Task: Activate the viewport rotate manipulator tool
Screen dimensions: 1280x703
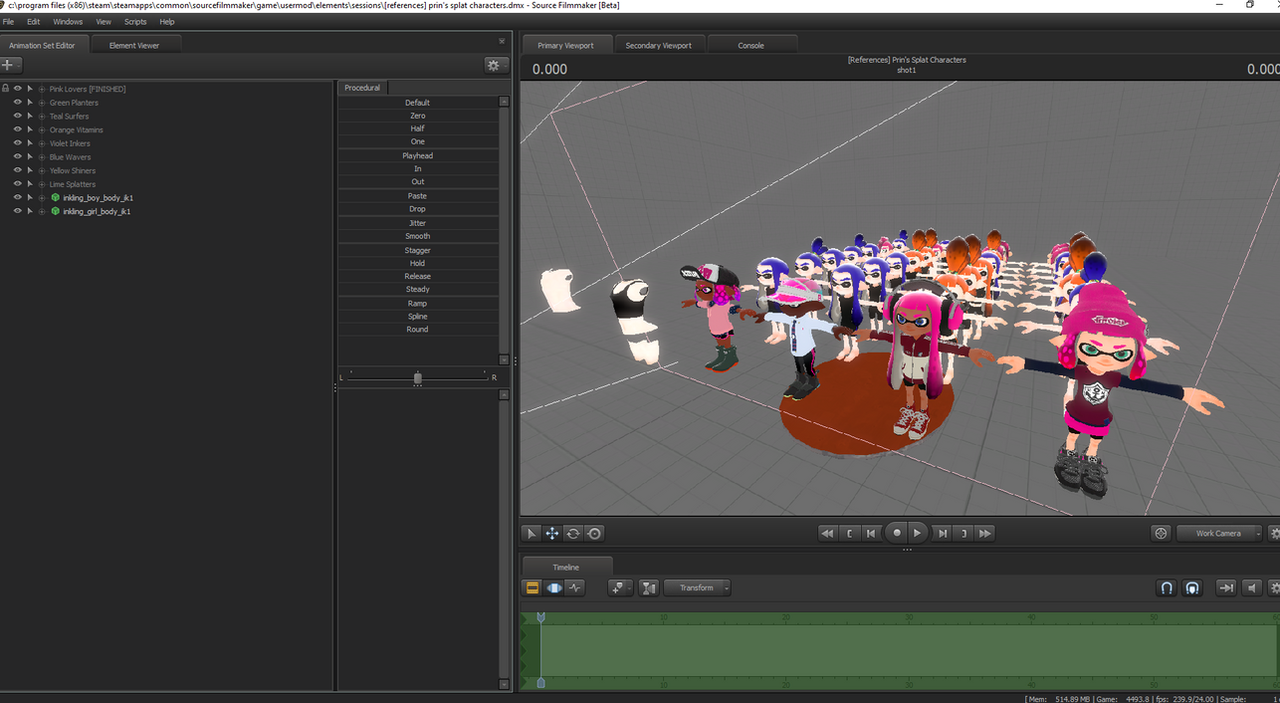Action: coord(573,534)
